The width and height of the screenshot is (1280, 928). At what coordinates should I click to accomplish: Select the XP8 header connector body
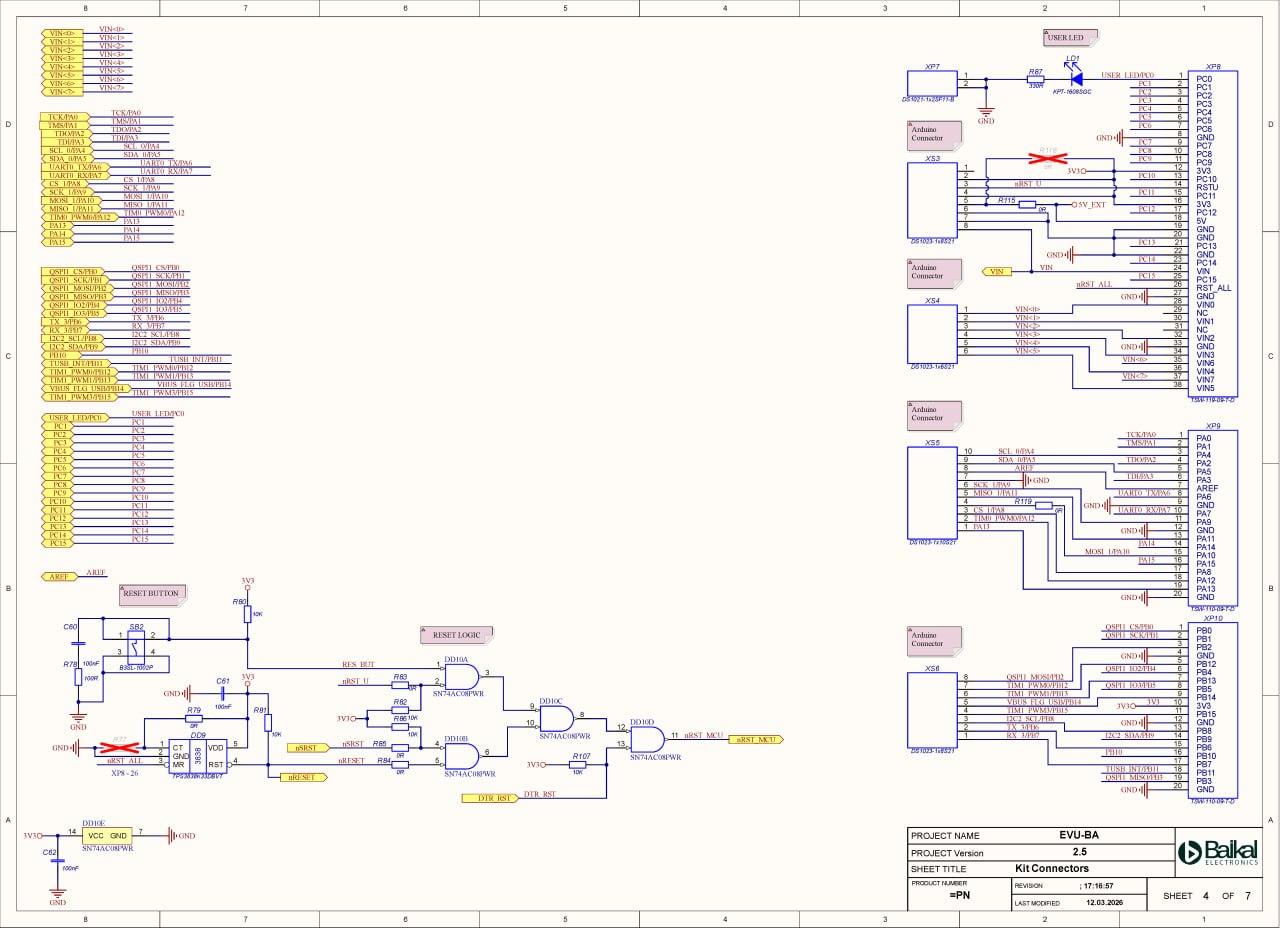coord(1213,233)
